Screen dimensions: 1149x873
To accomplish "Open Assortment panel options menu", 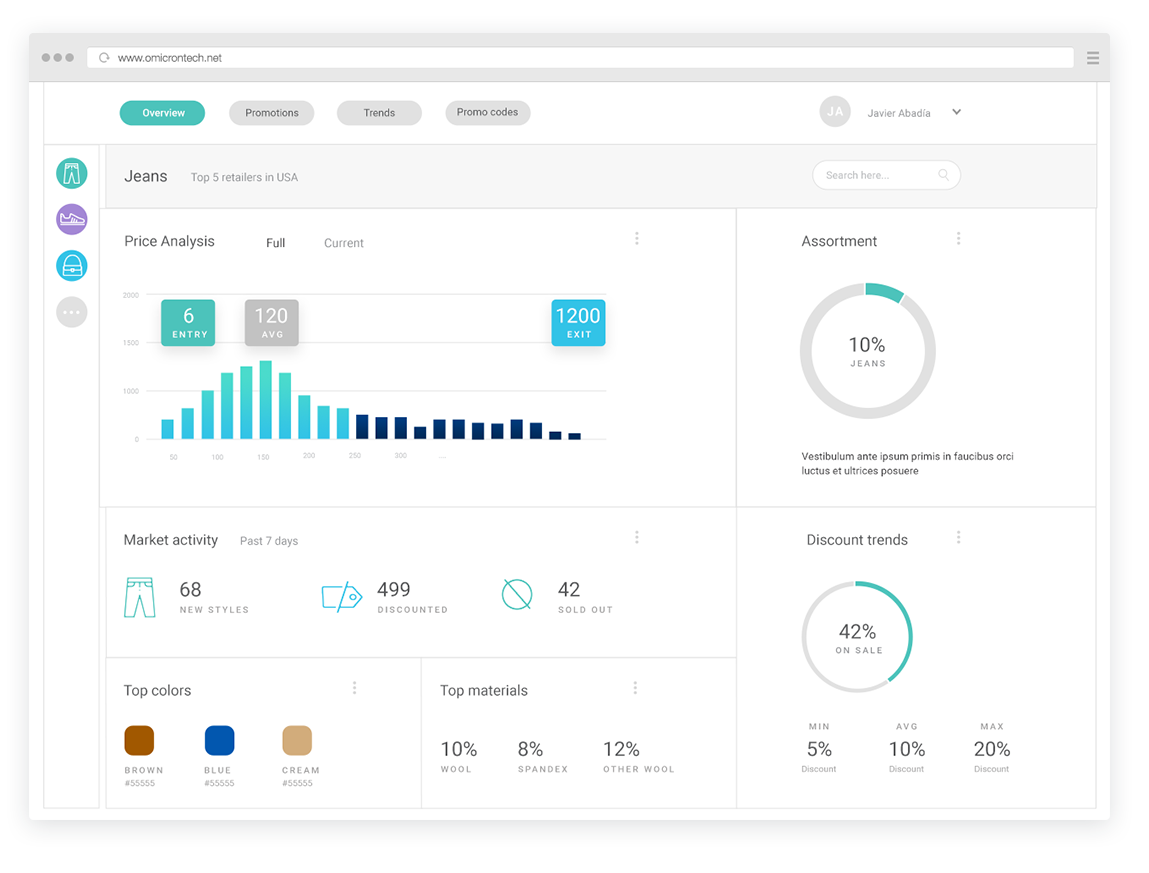I will [x=958, y=238].
